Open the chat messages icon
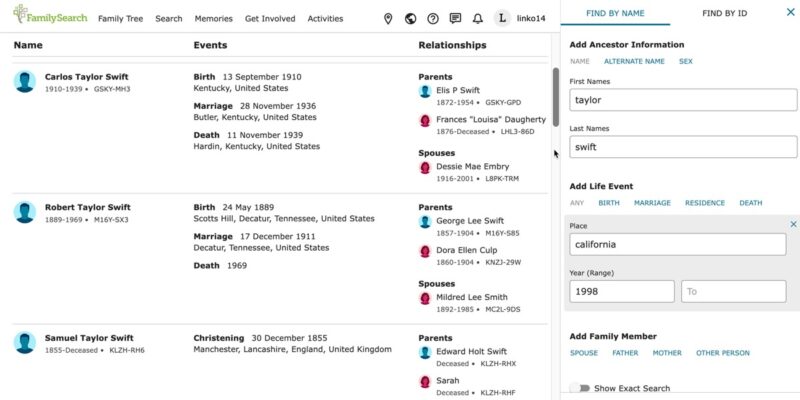 (455, 18)
